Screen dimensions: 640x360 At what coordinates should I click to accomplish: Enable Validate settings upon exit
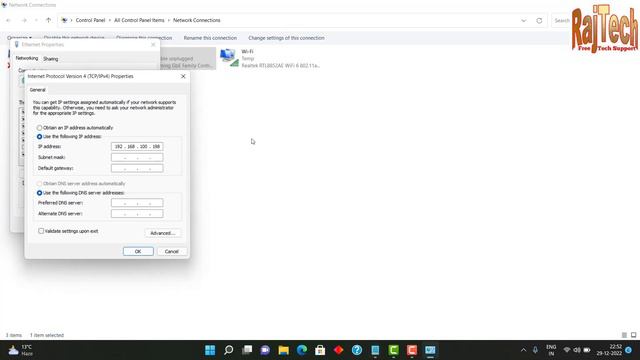pos(41,231)
